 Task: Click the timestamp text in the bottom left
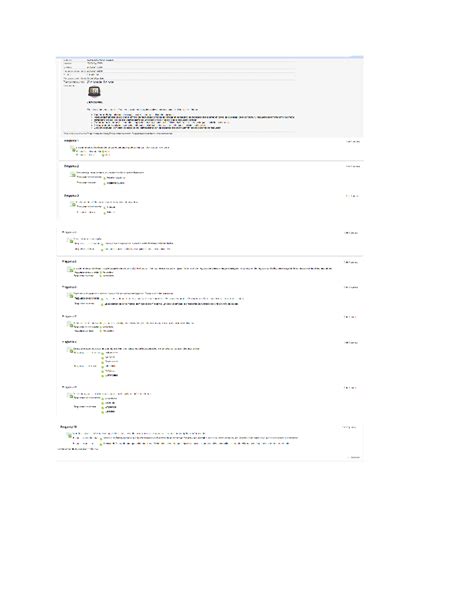click(77, 449)
